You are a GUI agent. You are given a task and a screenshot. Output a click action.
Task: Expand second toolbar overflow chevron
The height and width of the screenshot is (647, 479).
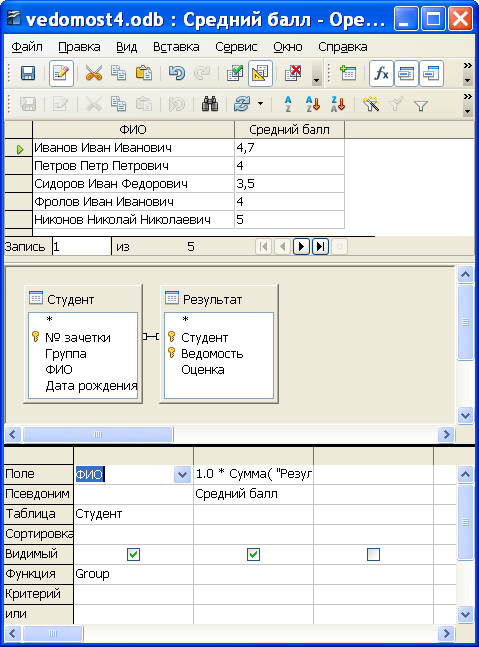tap(467, 97)
